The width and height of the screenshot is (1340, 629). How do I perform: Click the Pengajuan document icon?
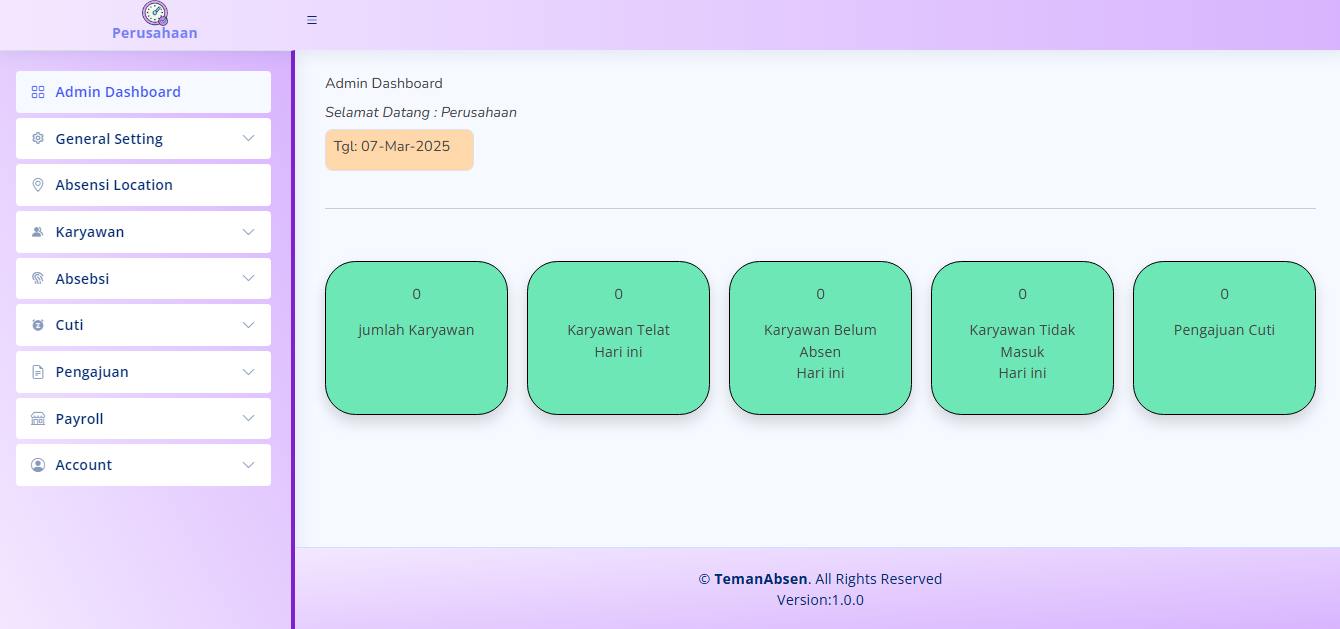pyautogui.click(x=38, y=372)
